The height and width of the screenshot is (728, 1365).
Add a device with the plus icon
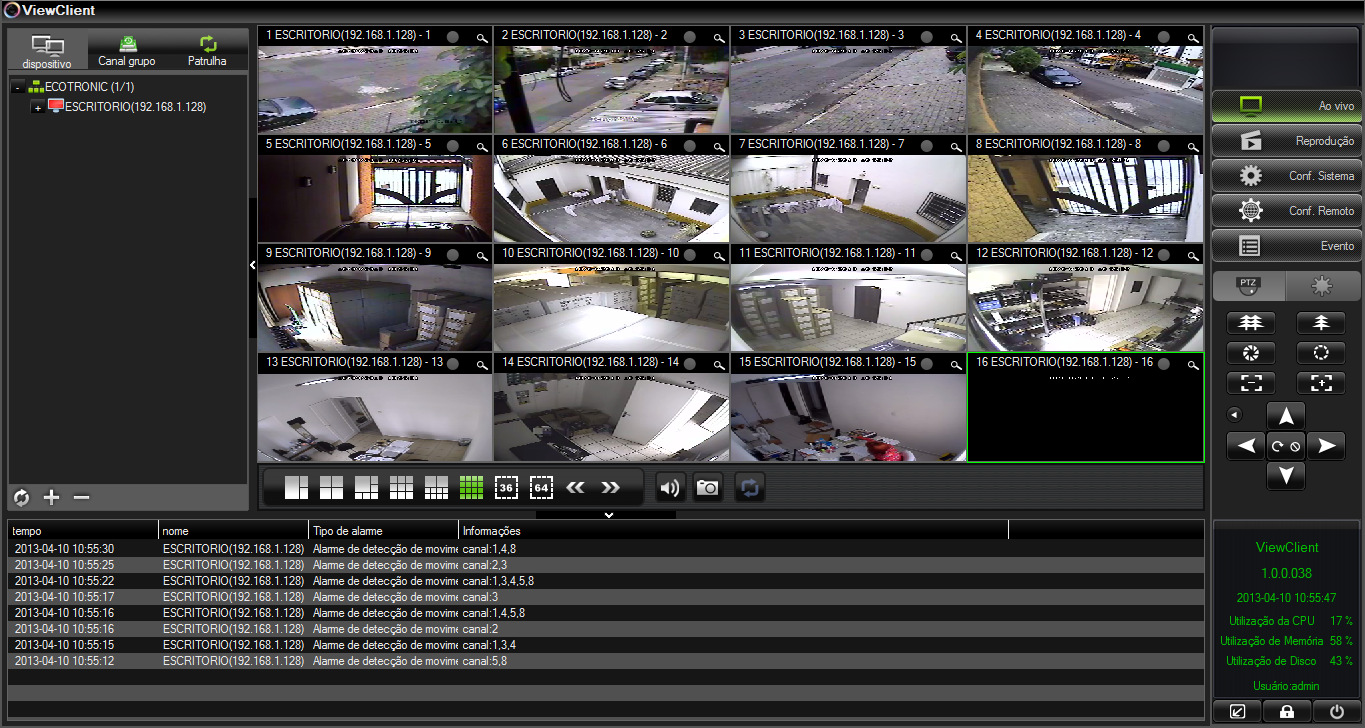pos(52,498)
